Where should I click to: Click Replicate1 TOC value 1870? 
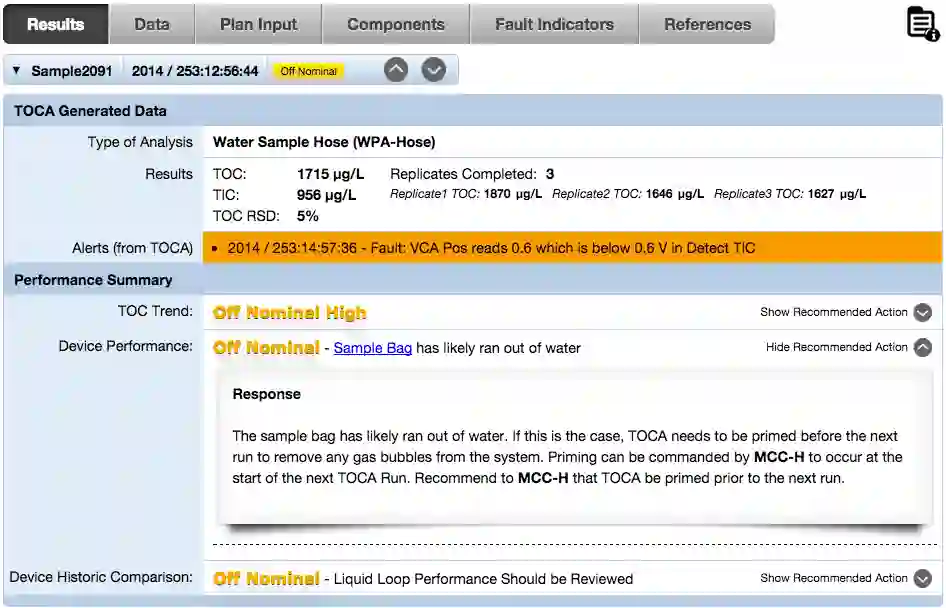pos(497,194)
